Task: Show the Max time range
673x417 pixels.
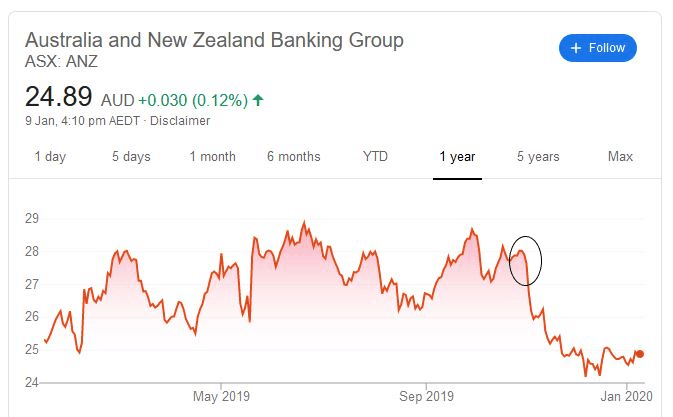Action: 620,156
